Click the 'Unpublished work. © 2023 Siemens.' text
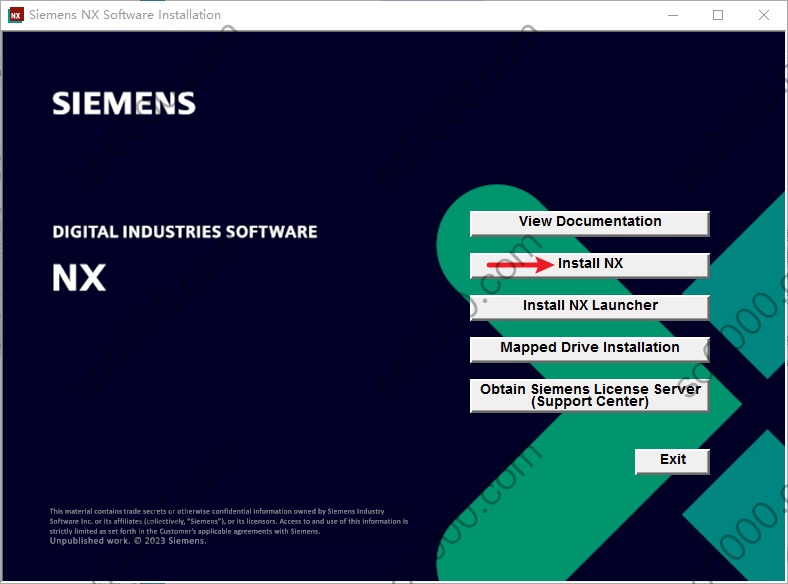 (128, 541)
